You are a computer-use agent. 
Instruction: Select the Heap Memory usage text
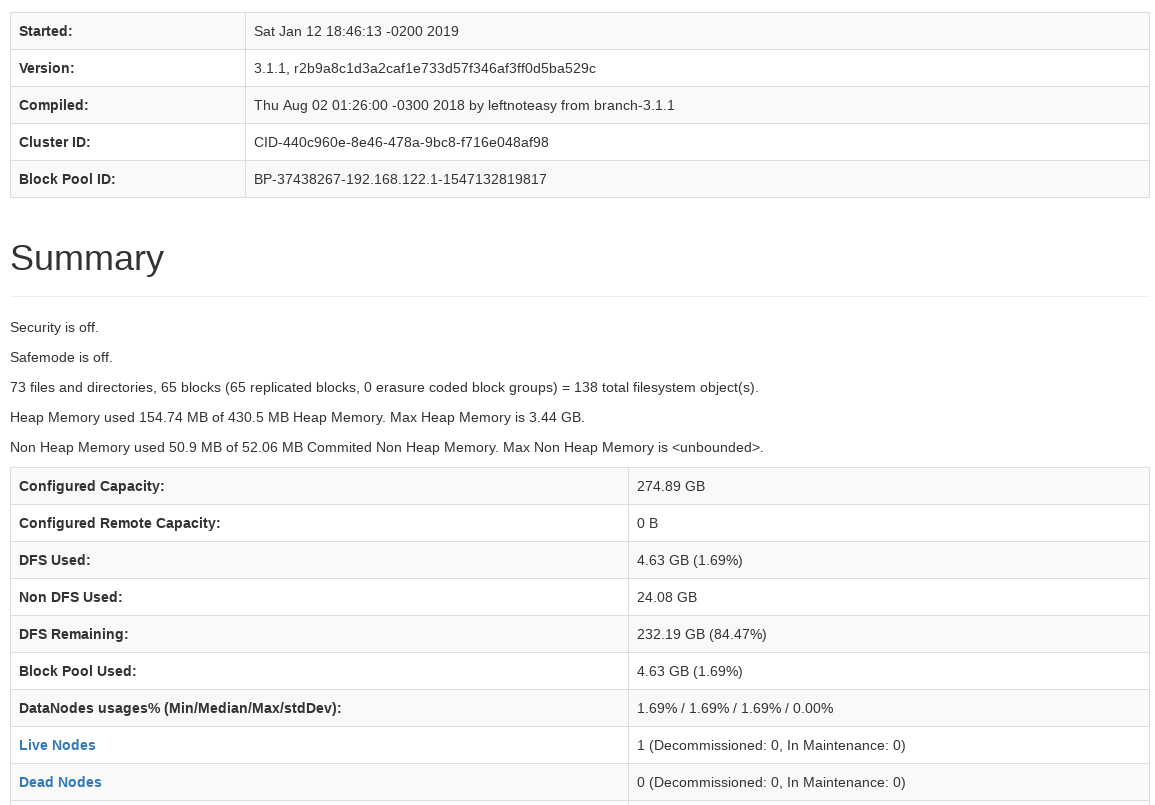[297, 417]
